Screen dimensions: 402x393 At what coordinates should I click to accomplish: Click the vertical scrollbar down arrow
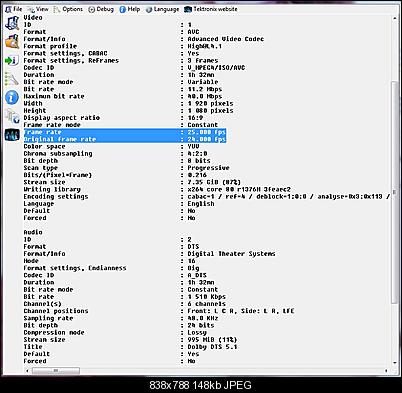pos(395,362)
